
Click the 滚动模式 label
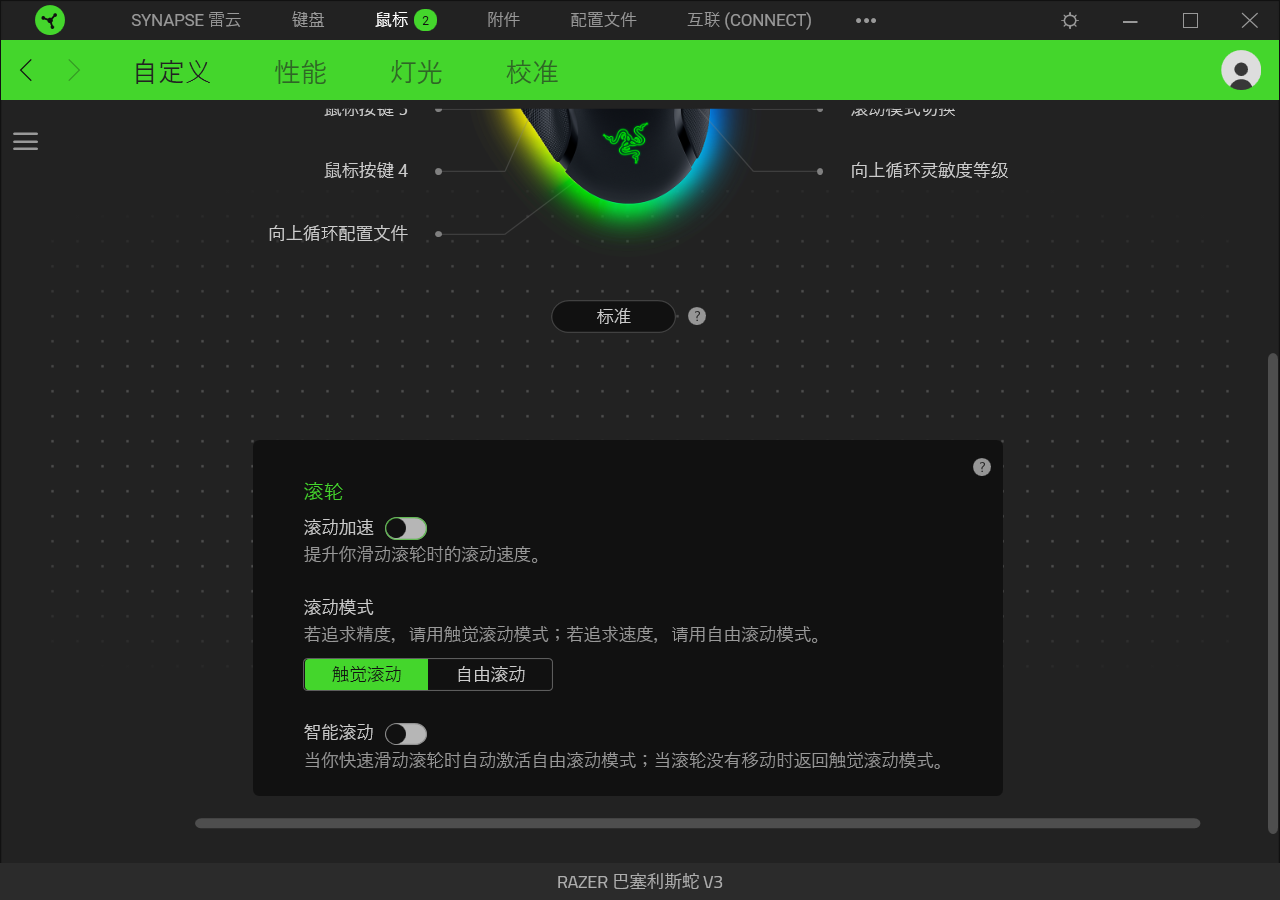click(x=339, y=607)
